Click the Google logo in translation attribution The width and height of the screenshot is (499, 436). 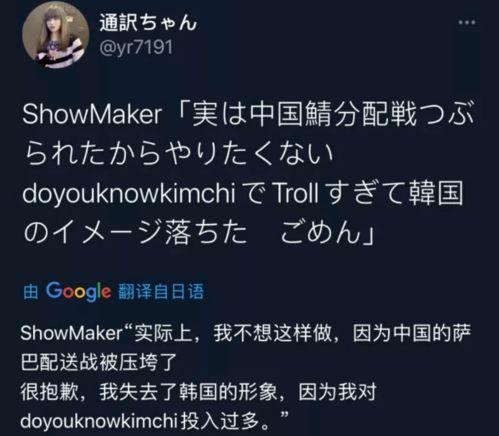click(x=78, y=291)
